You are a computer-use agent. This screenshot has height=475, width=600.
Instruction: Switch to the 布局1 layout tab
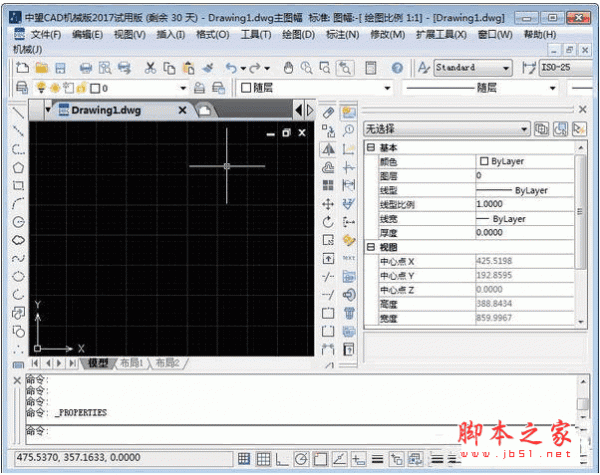pos(131,363)
